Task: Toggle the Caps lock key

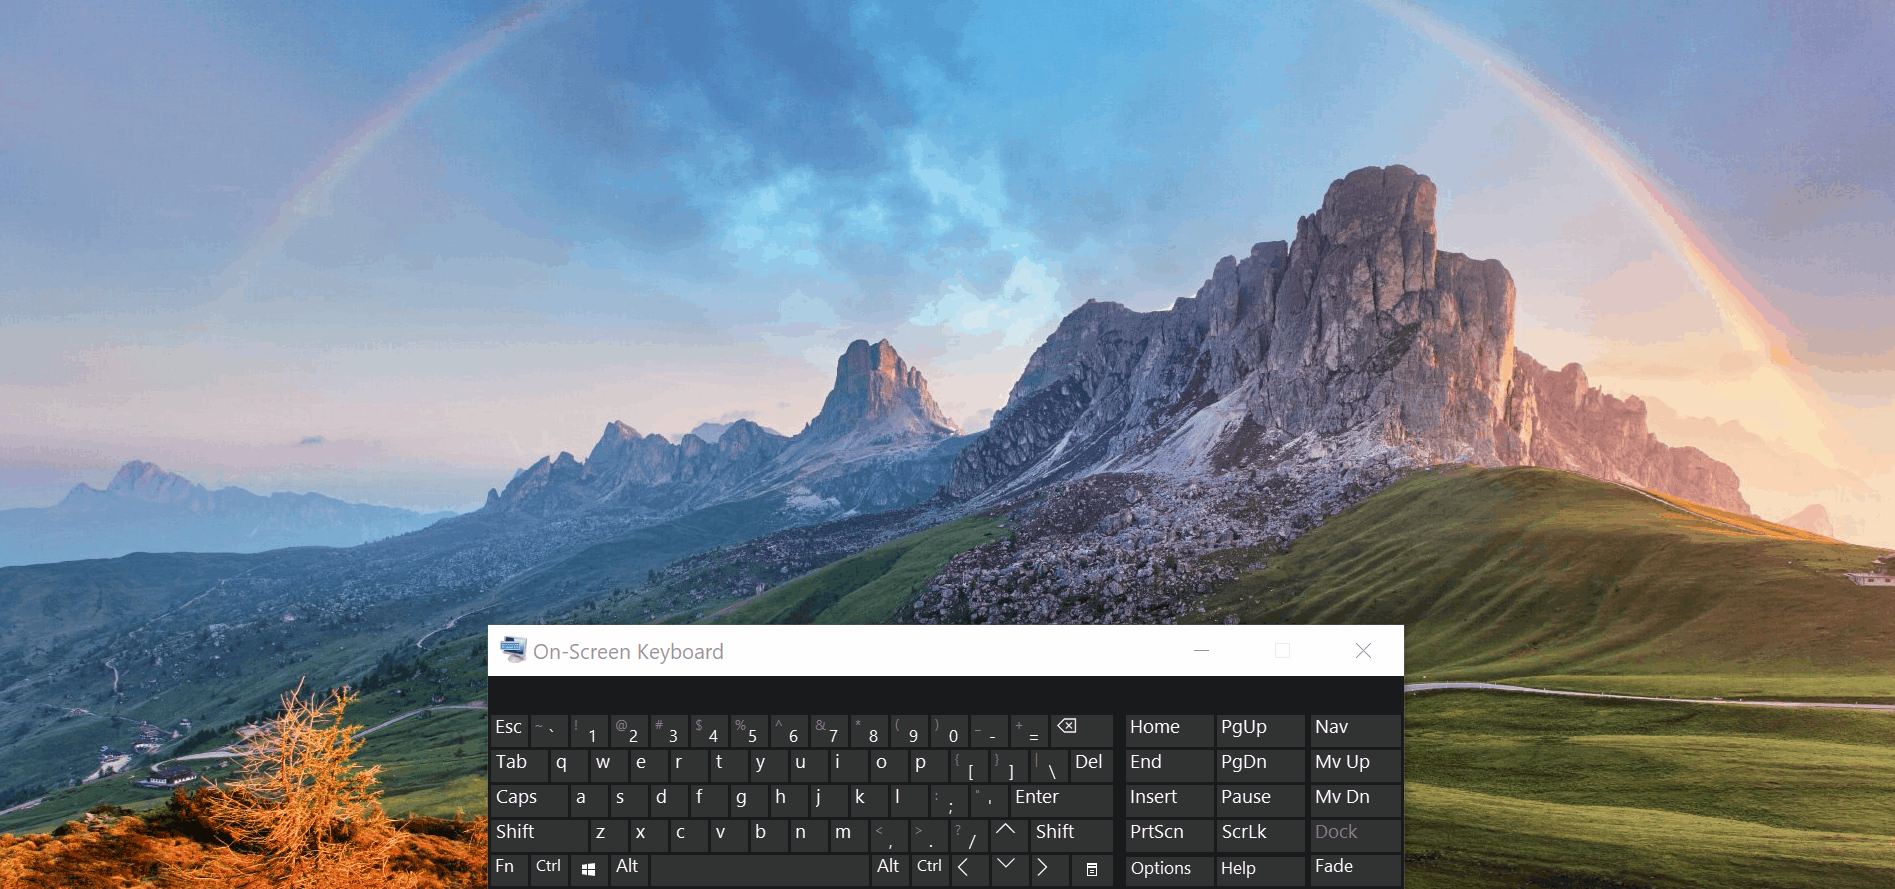Action: click(528, 798)
